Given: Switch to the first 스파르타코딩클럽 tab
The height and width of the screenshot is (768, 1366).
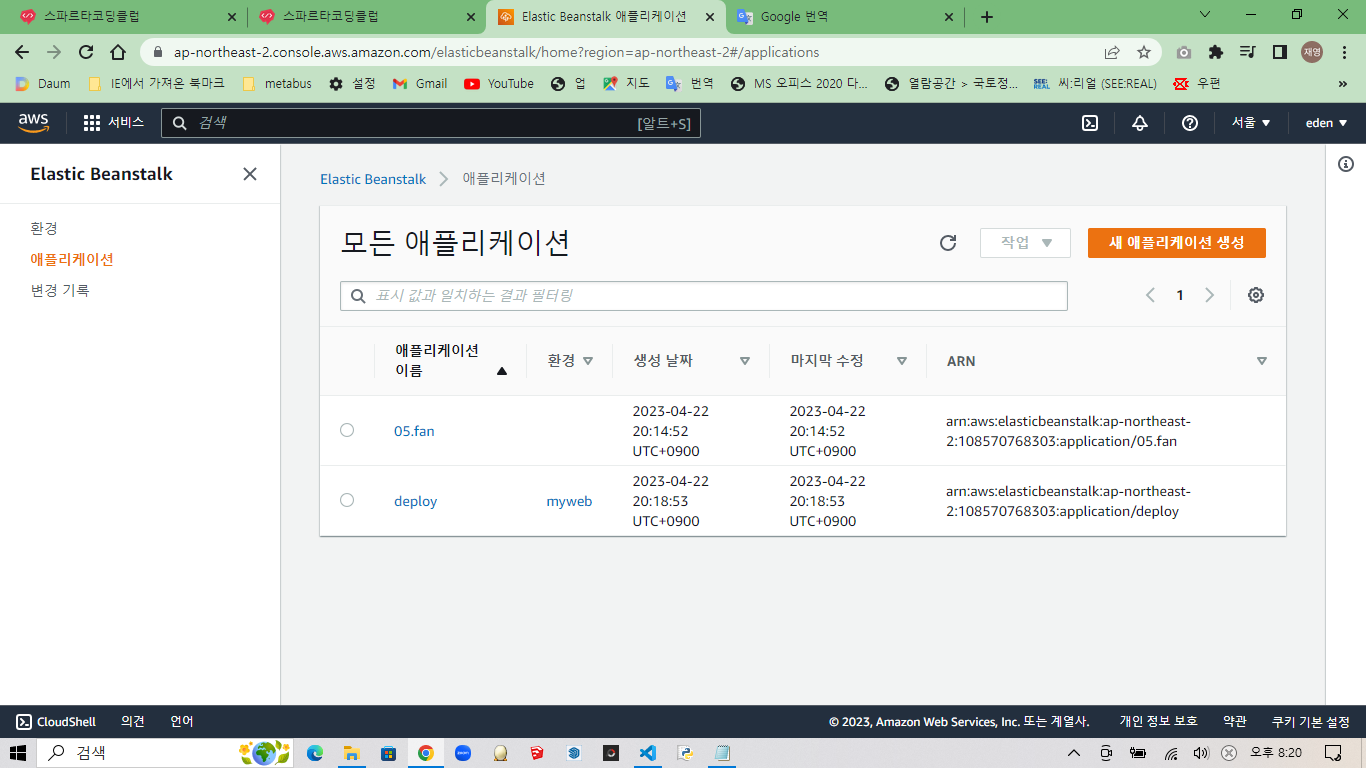Looking at the screenshot, I should pyautogui.click(x=129, y=17).
